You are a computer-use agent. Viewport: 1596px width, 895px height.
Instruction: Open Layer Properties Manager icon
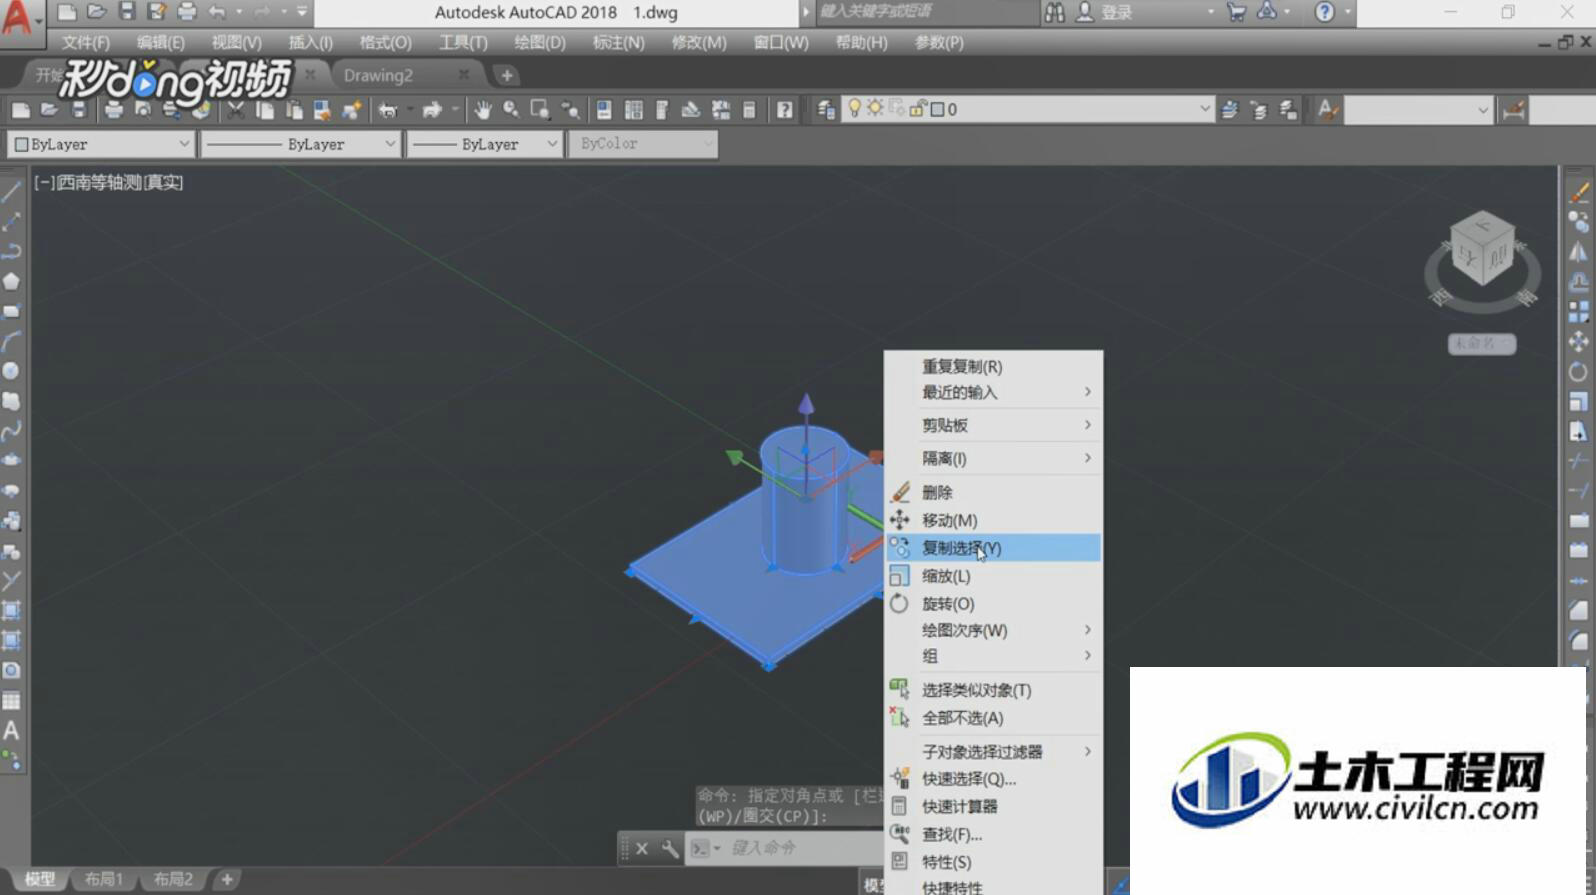(x=826, y=109)
